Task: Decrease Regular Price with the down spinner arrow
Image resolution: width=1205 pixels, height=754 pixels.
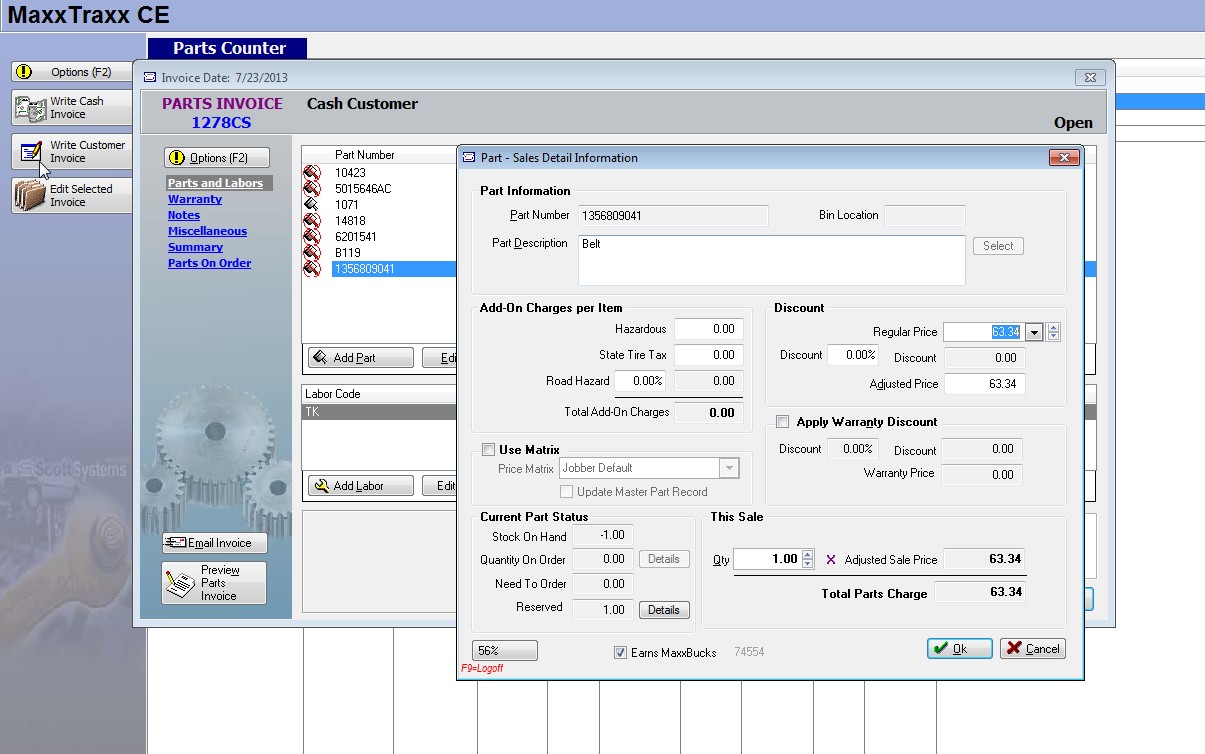Action: click(1054, 337)
